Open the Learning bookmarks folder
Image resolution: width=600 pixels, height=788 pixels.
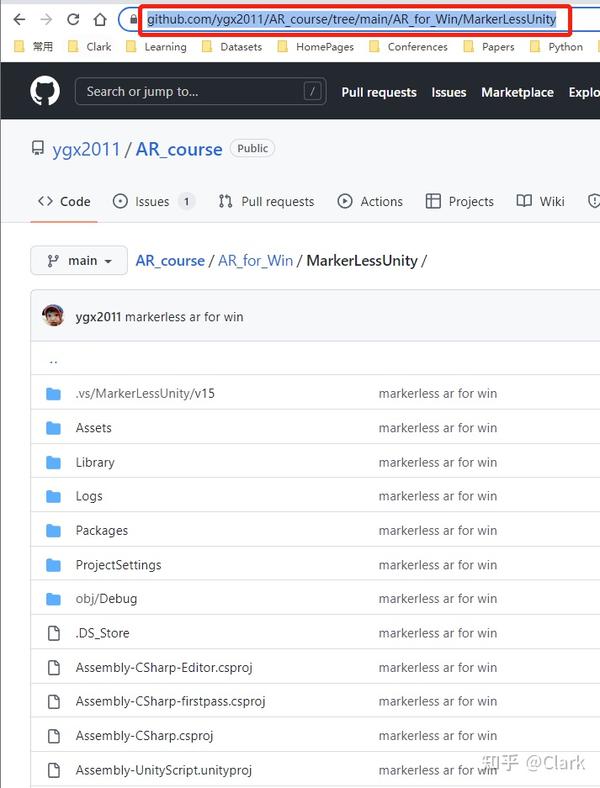156,47
